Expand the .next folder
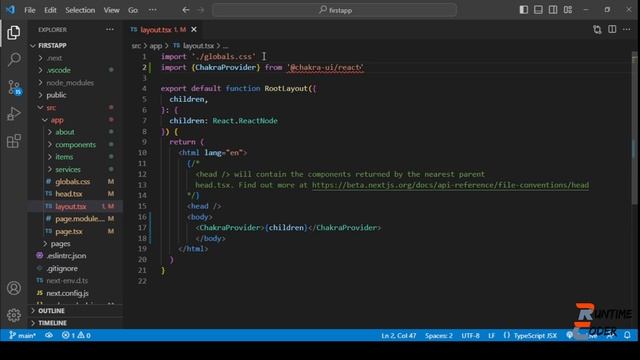This screenshot has width=640, height=360. 76,58
